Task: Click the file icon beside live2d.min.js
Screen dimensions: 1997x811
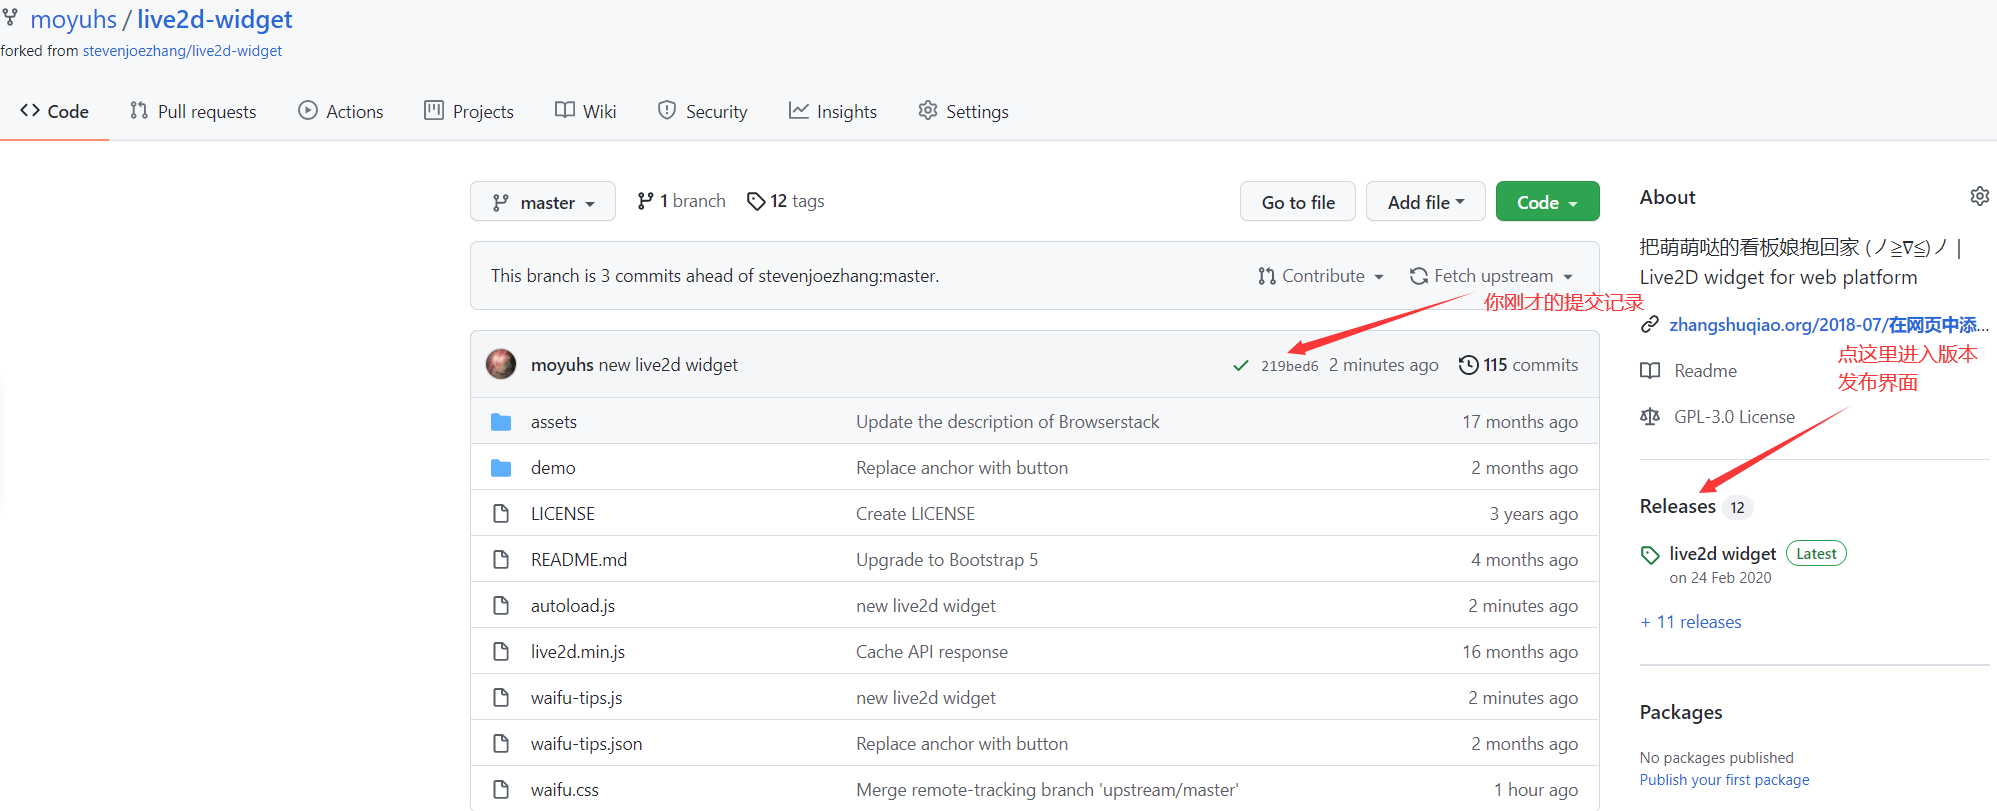Action: (501, 652)
